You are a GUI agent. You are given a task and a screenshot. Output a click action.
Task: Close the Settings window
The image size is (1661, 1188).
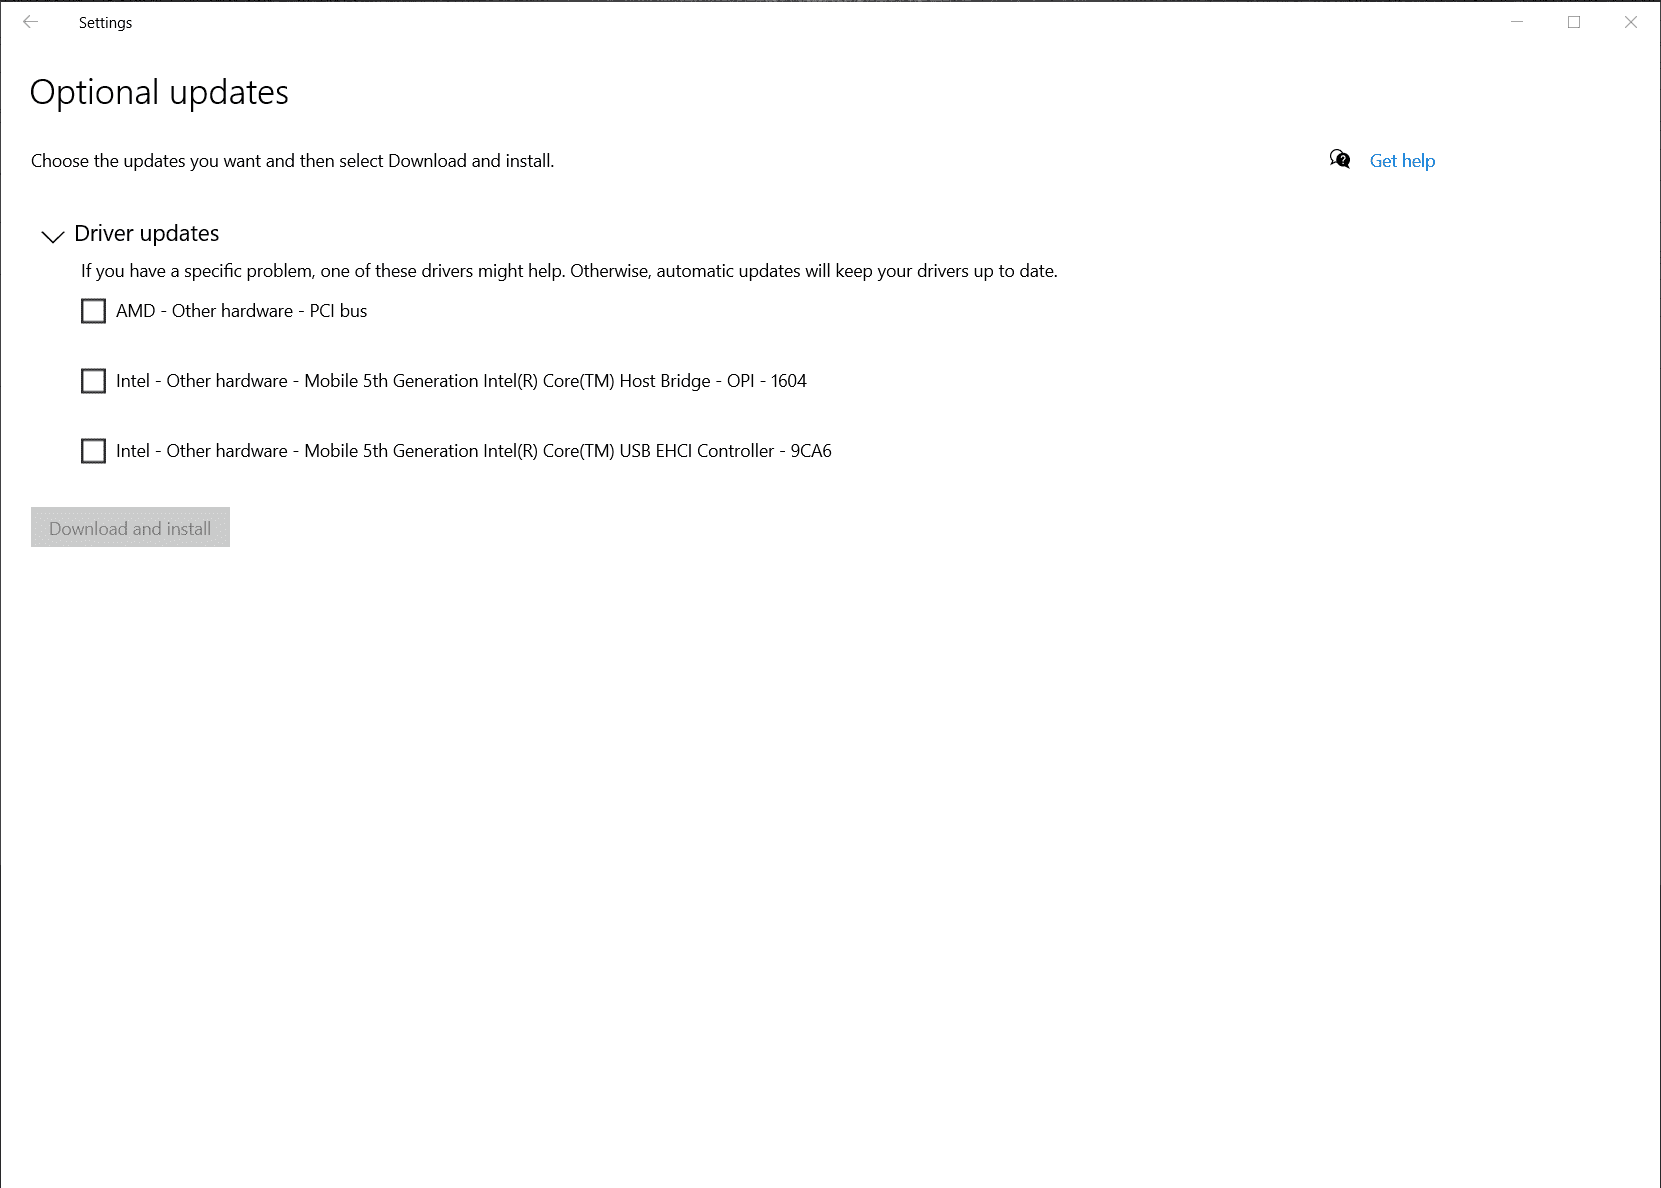tap(1631, 22)
